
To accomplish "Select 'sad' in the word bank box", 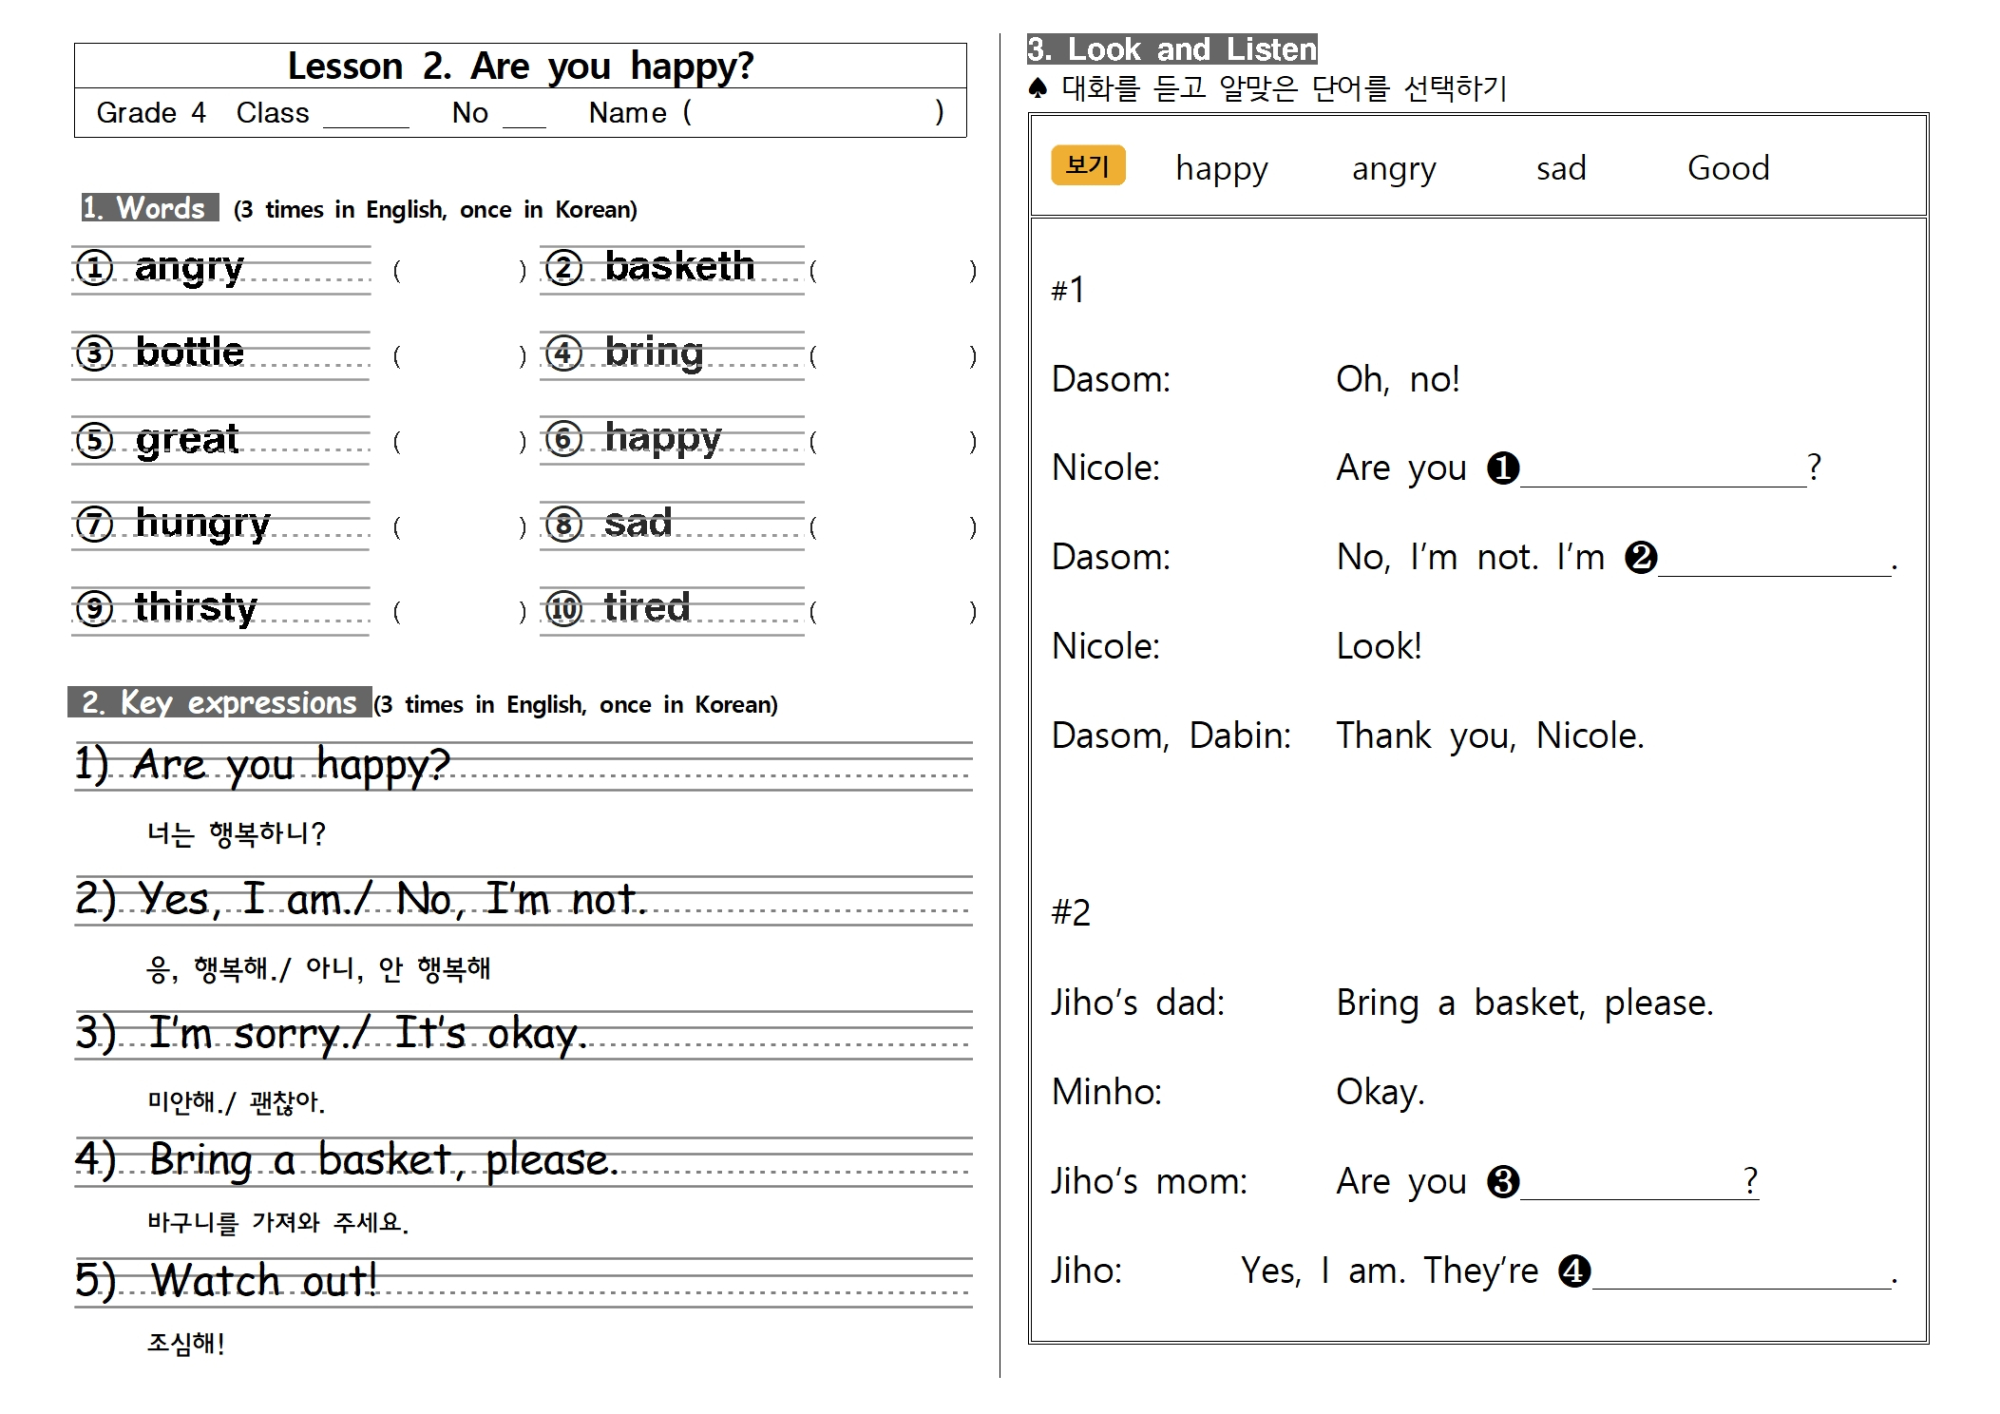I will coord(1561,168).
